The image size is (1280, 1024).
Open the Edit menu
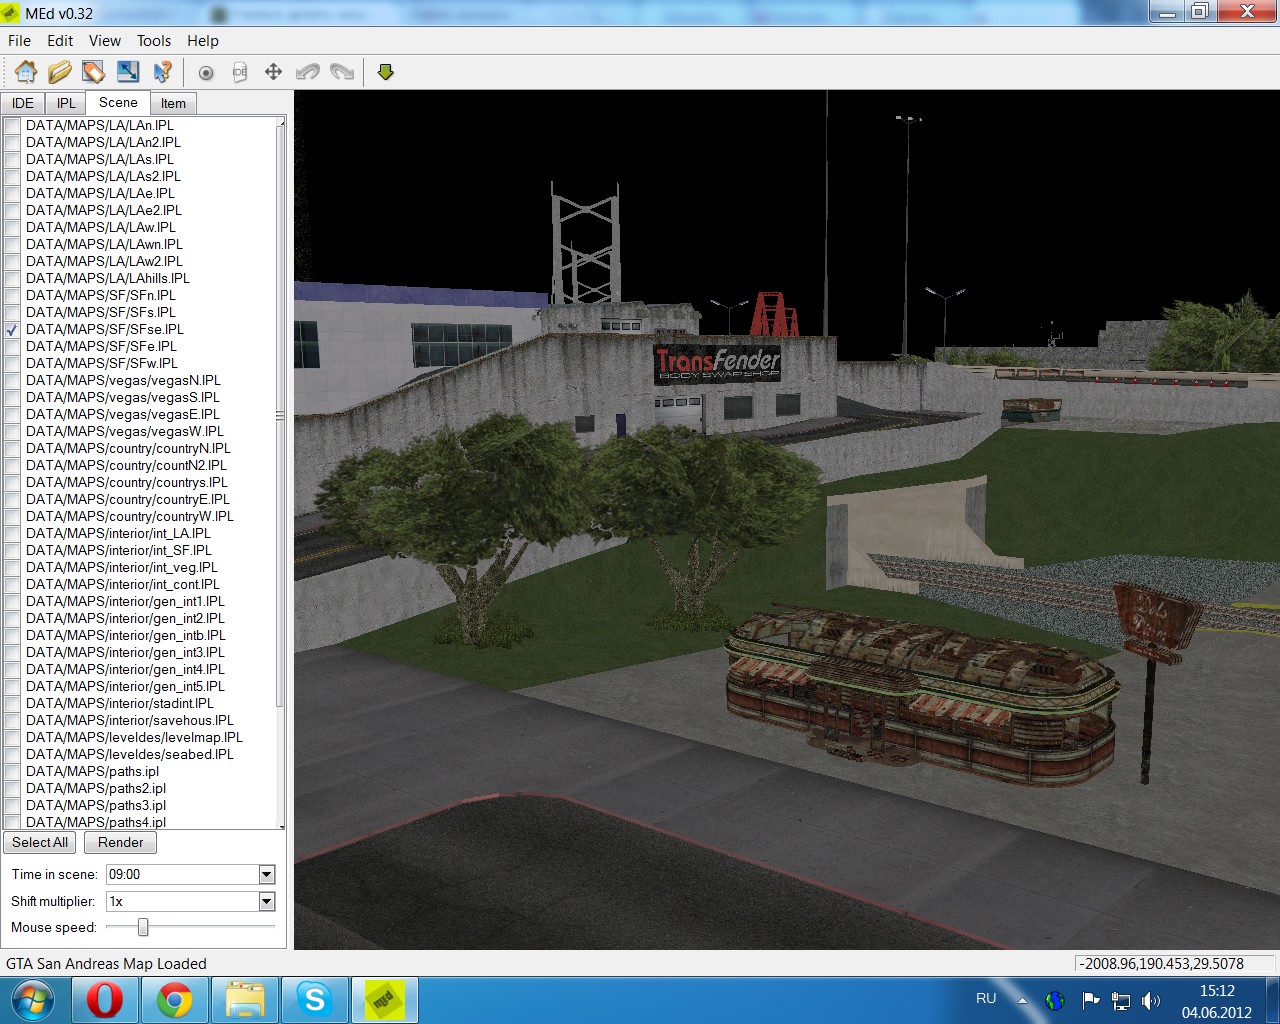click(60, 41)
